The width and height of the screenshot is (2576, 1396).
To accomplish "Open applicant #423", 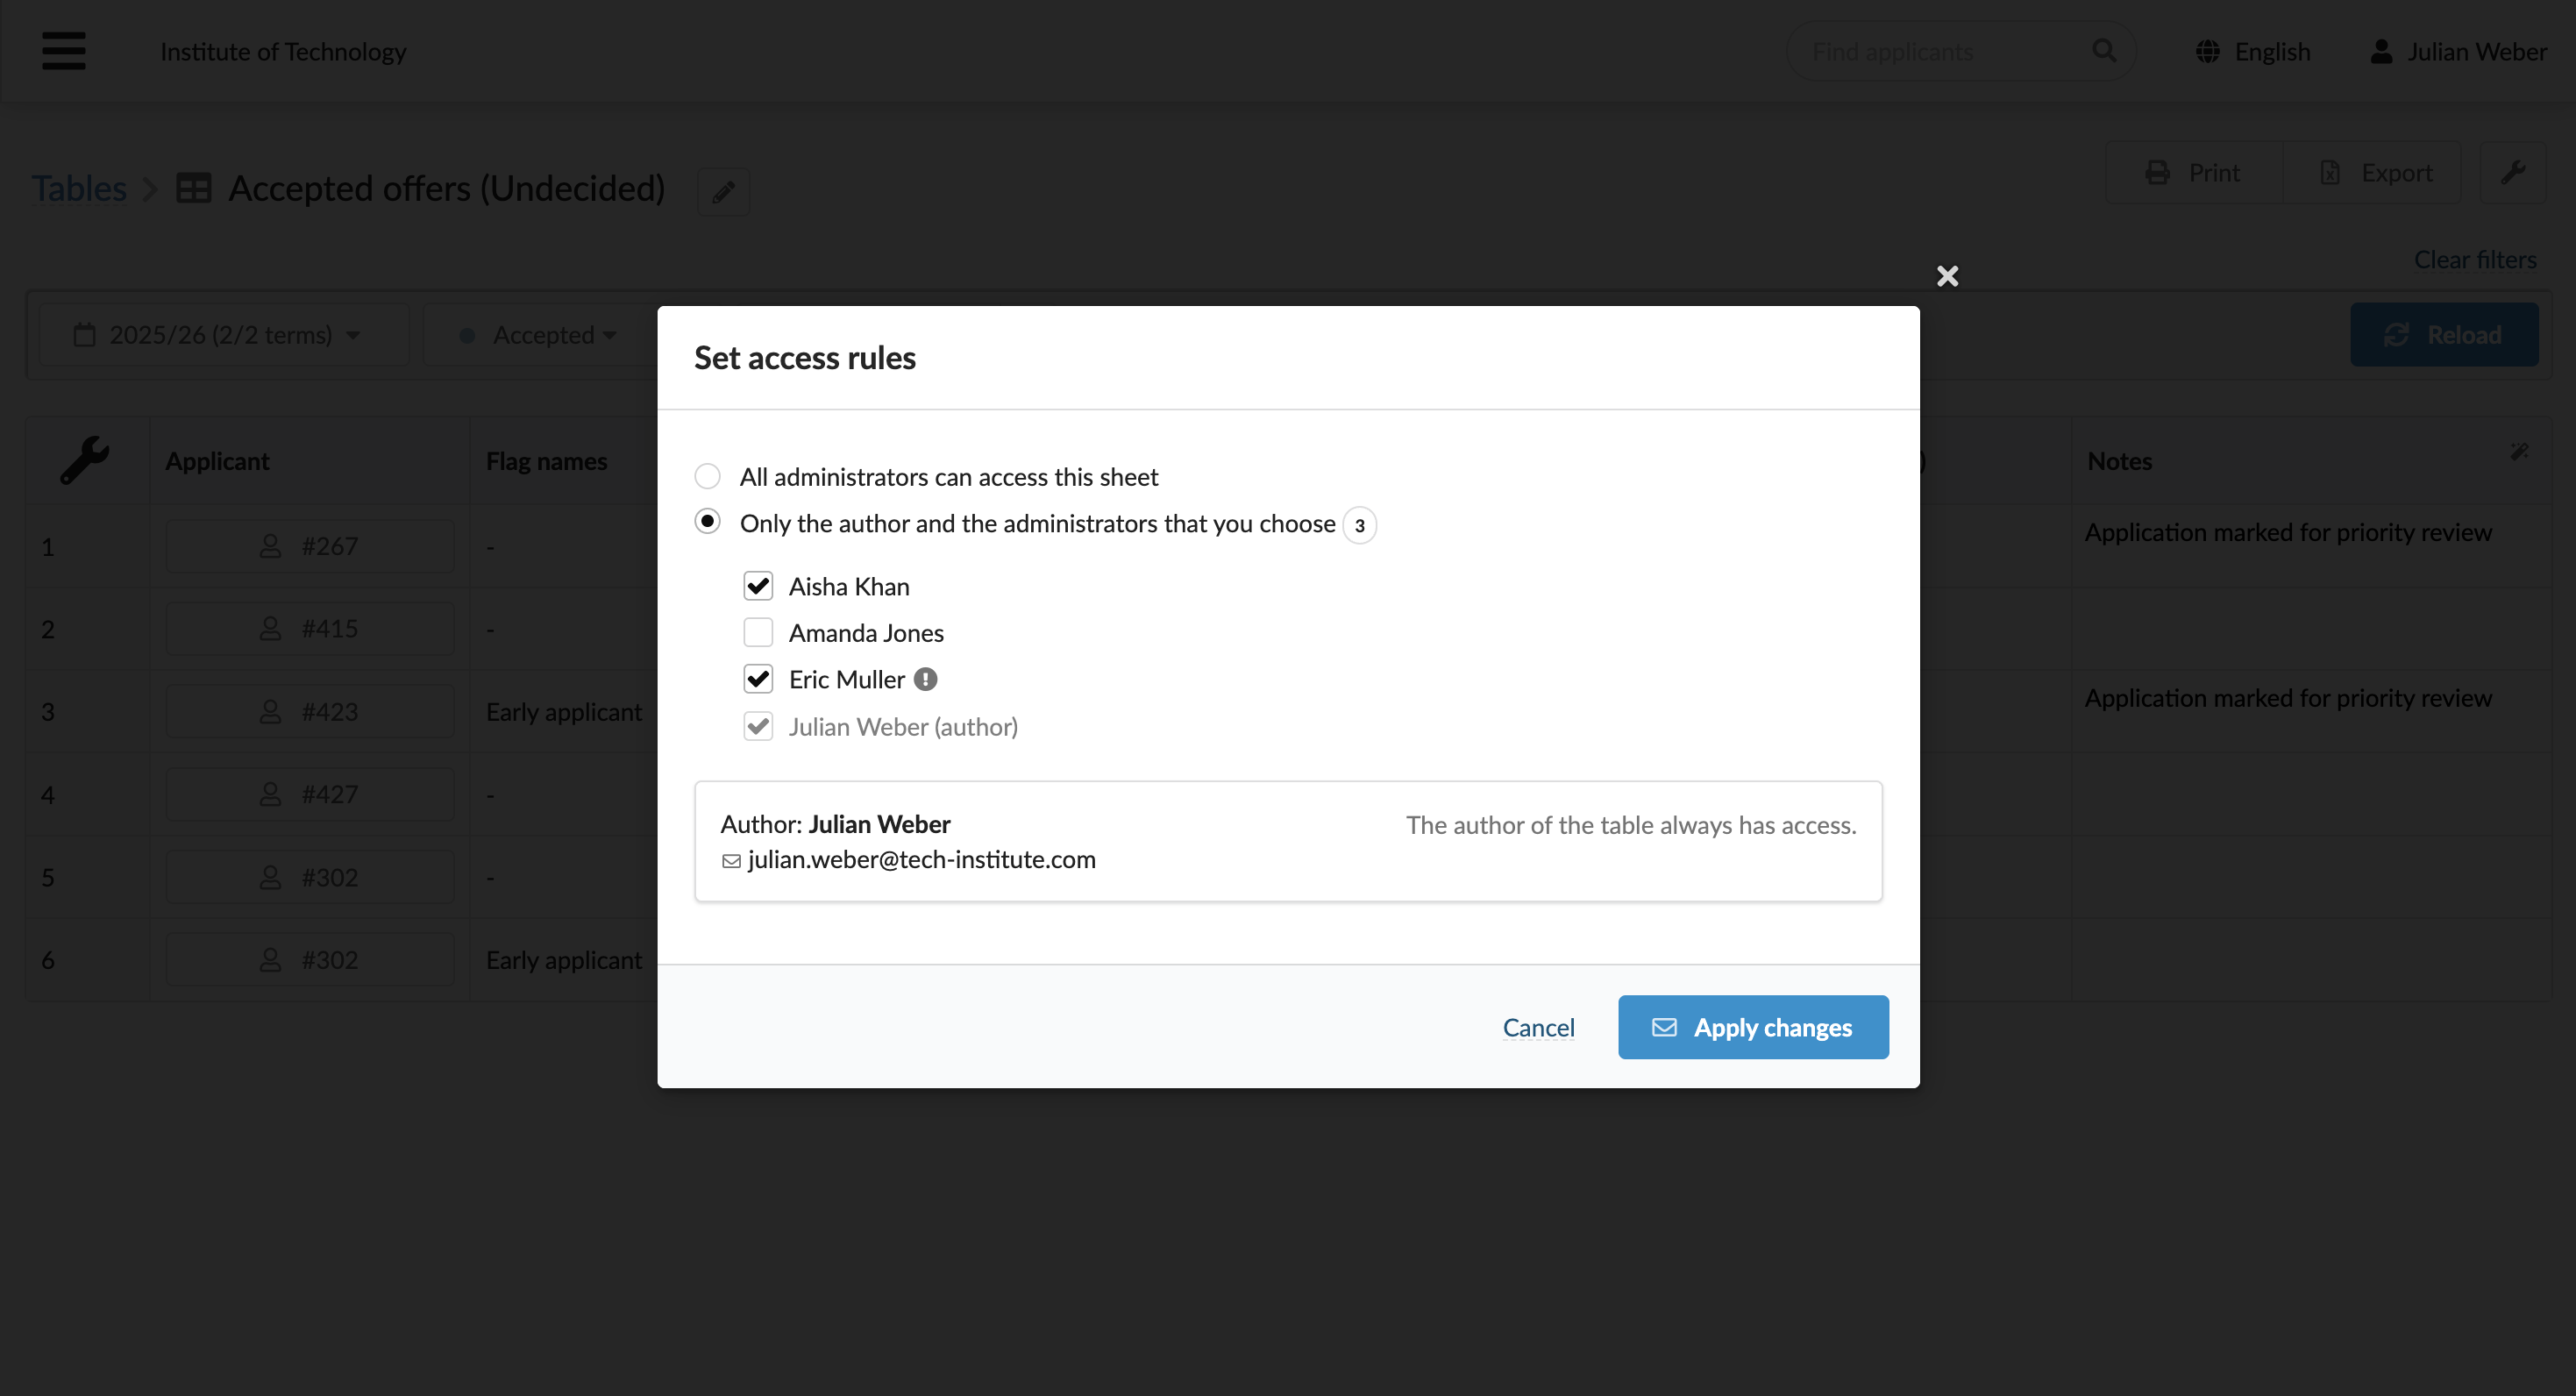I will 309,711.
